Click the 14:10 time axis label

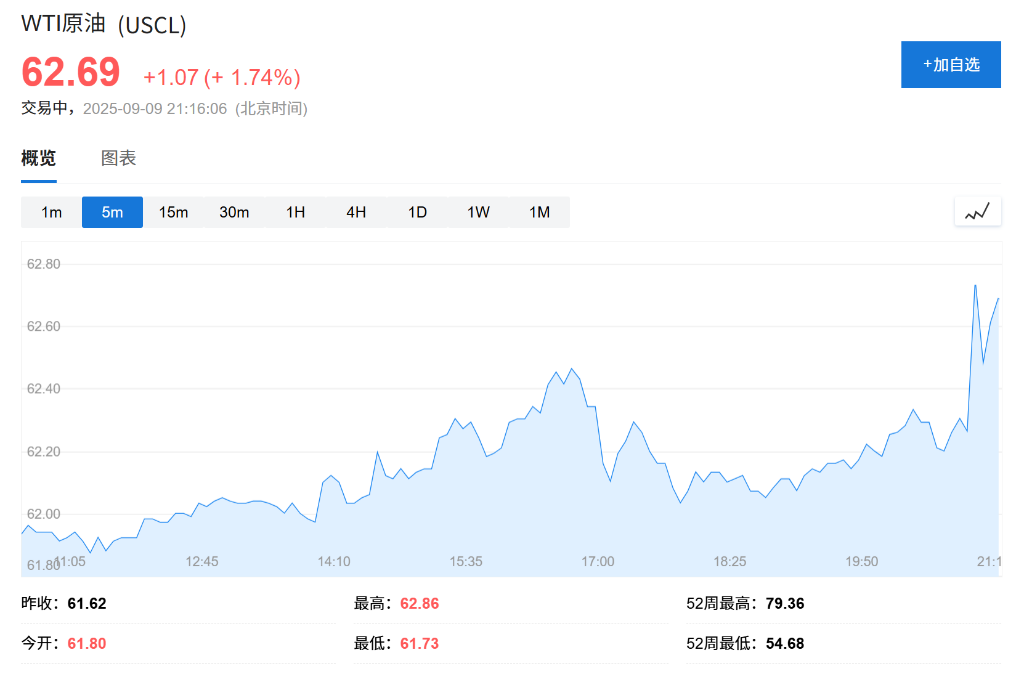334,561
